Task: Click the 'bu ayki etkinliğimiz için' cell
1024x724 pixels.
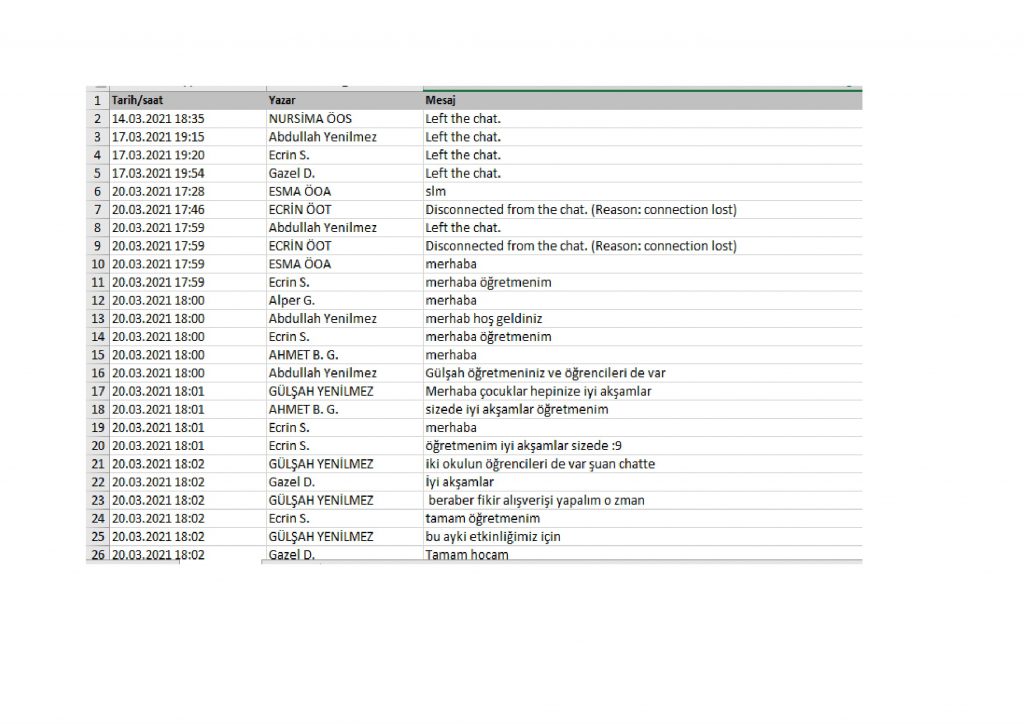Action: coord(493,536)
